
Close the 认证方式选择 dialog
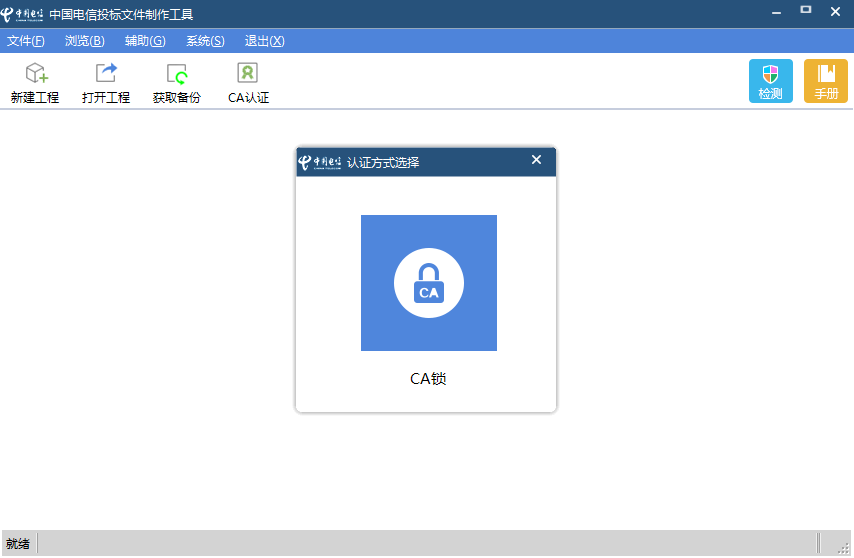click(536, 160)
